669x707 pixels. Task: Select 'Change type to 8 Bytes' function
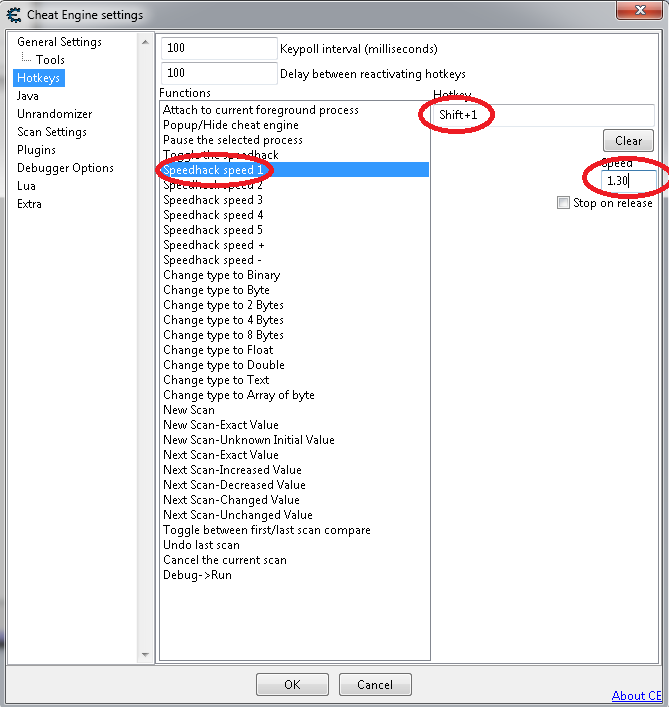(x=295, y=335)
